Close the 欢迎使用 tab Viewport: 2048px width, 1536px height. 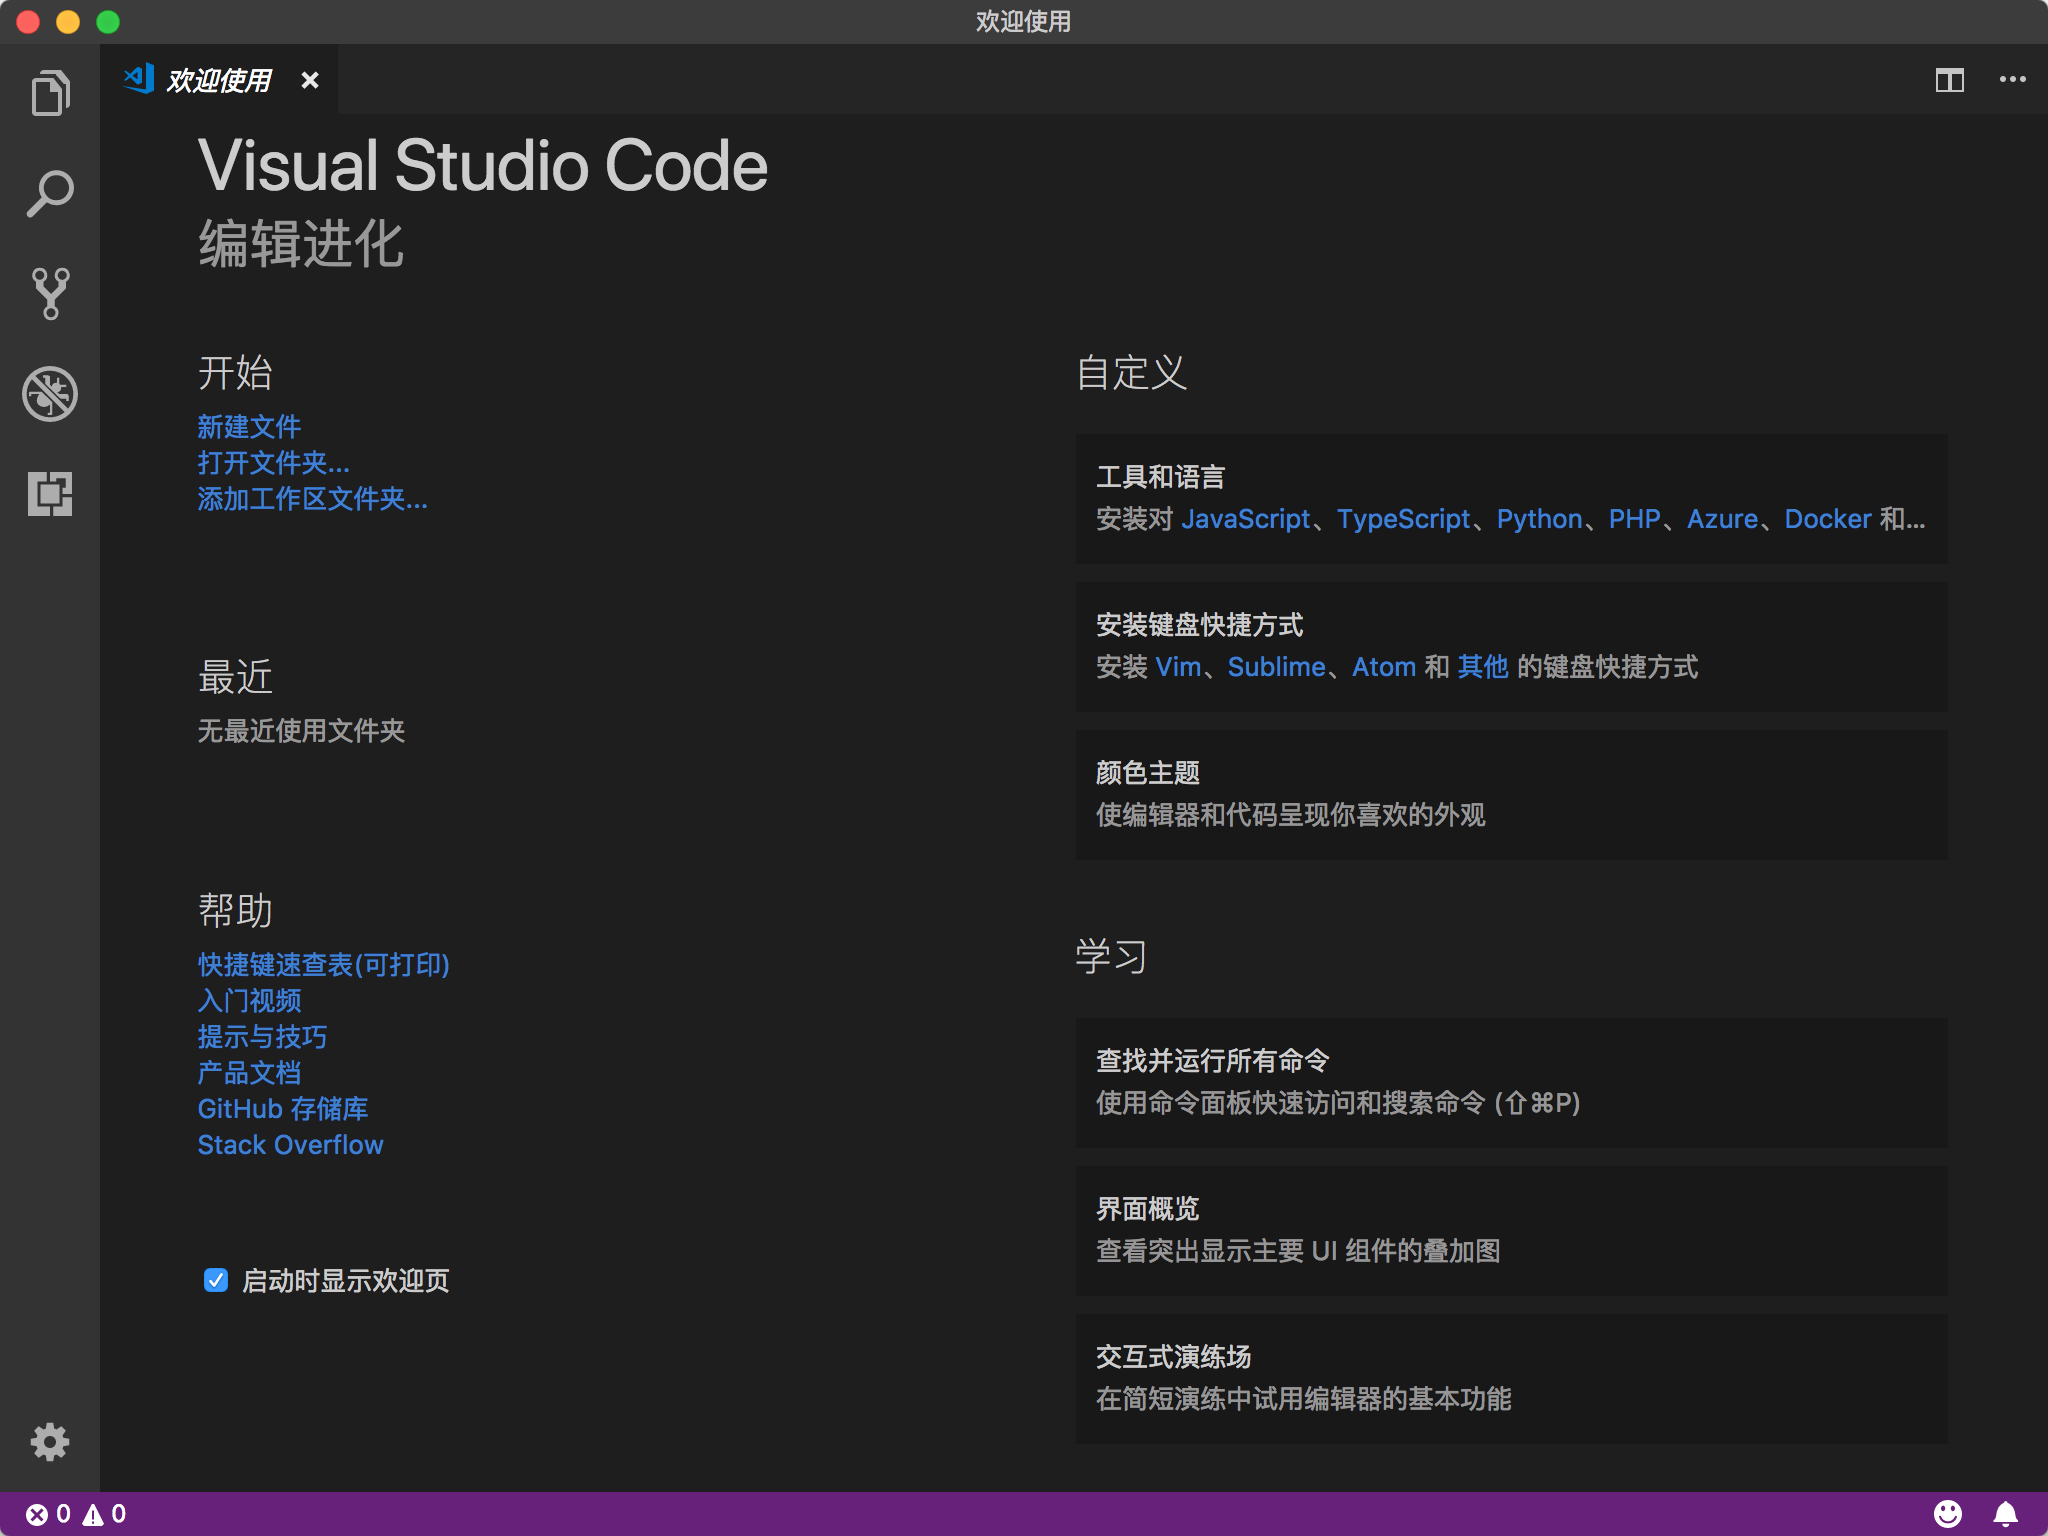click(309, 80)
